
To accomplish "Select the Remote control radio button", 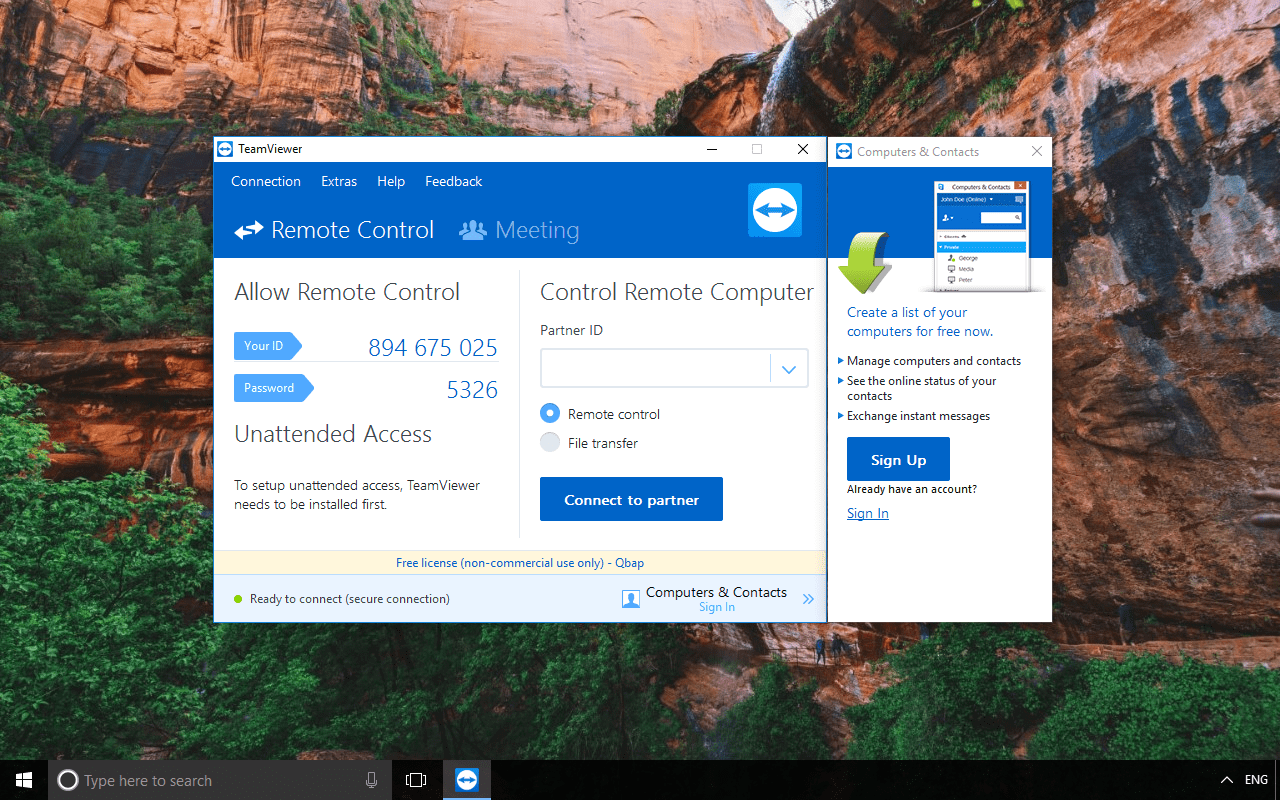I will coord(550,413).
